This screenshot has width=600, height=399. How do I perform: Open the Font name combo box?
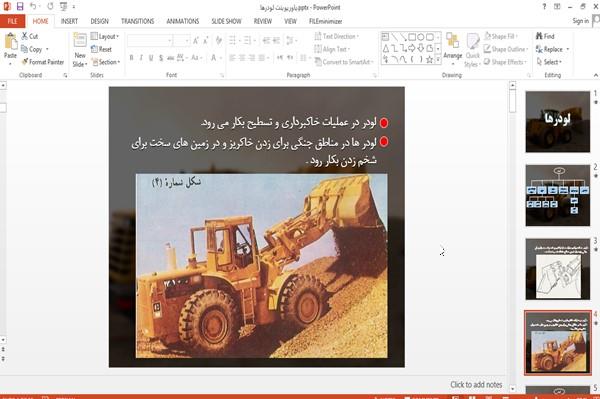(150, 40)
